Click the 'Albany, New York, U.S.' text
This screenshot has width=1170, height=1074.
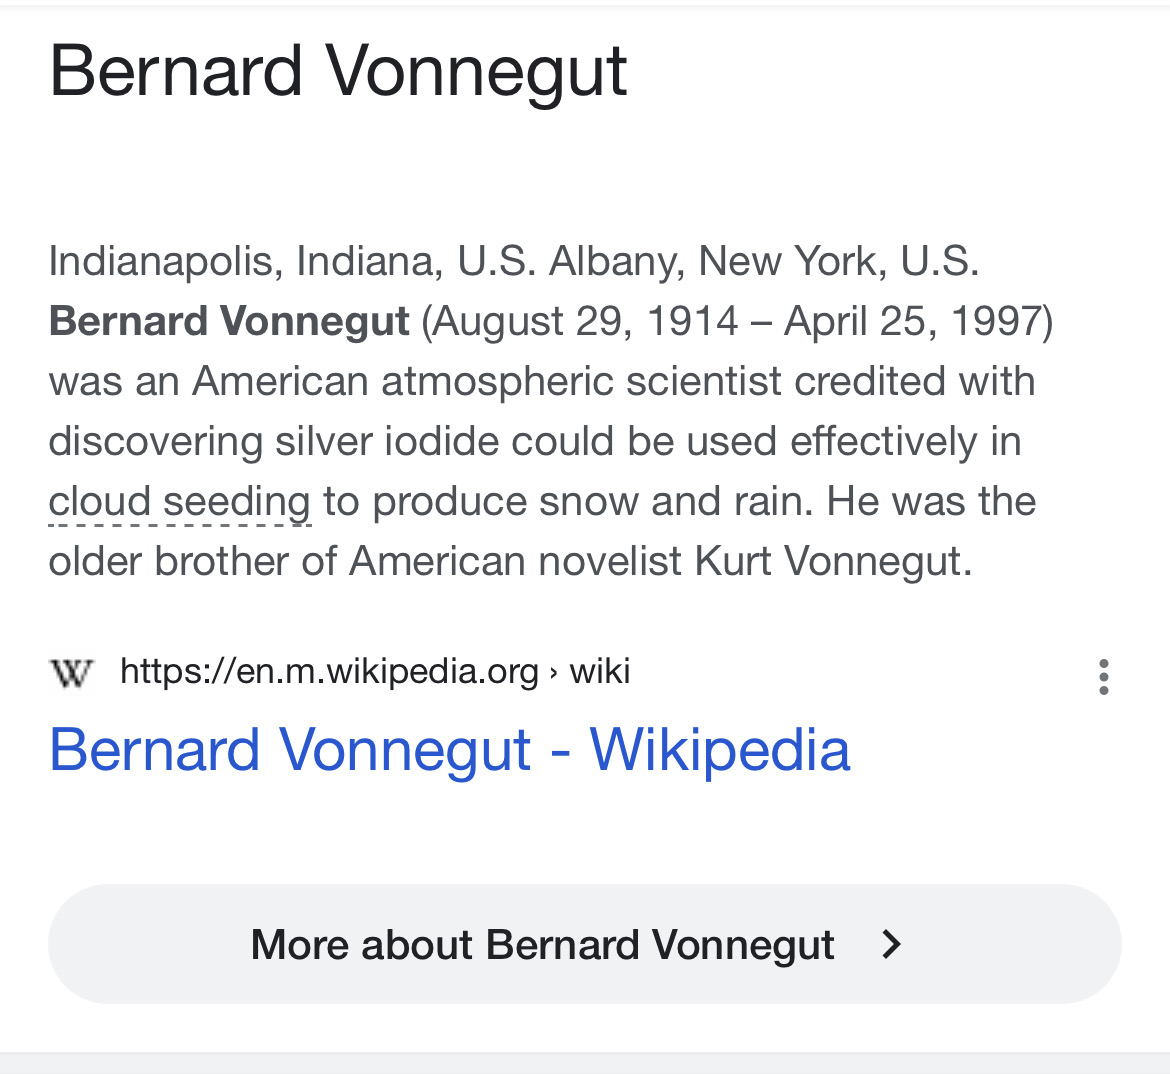(764, 262)
